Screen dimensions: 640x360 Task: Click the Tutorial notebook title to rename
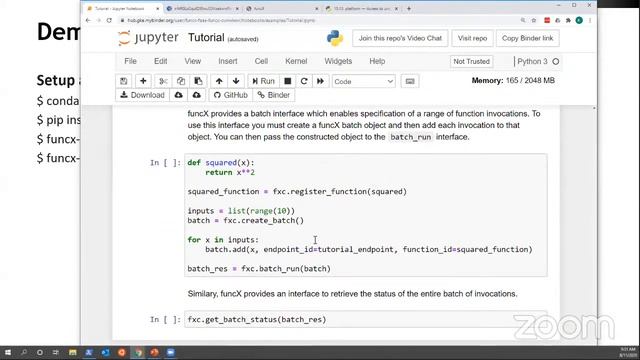click(206, 38)
